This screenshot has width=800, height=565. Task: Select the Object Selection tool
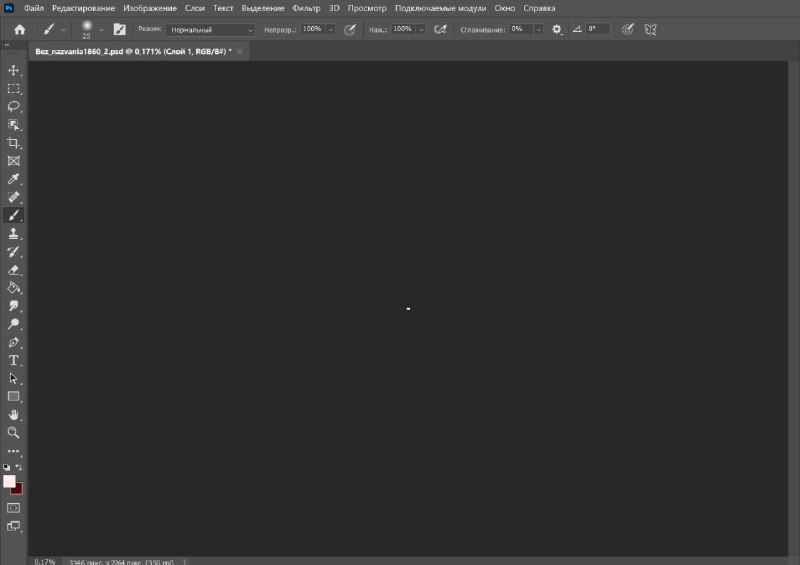(14, 125)
